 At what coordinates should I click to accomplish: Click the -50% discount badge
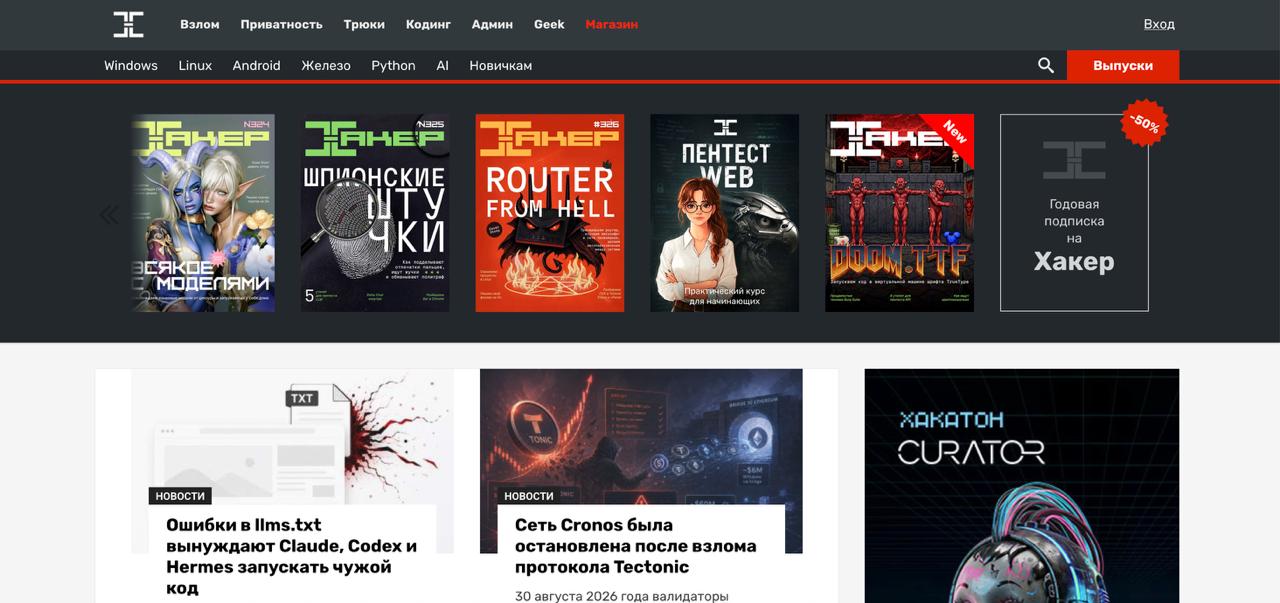(1144, 123)
